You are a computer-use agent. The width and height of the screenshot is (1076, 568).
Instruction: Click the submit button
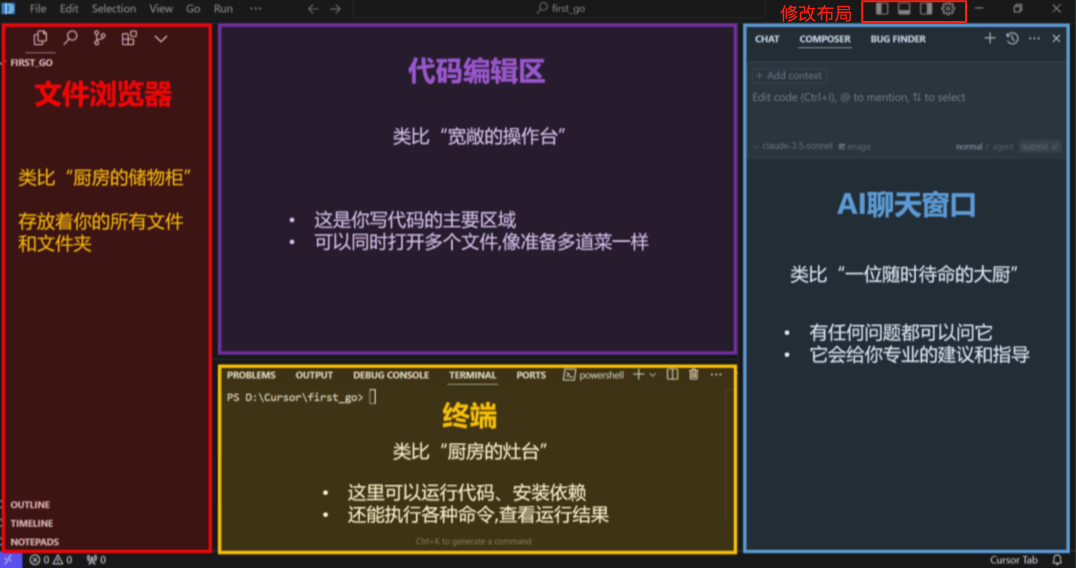pos(1040,147)
